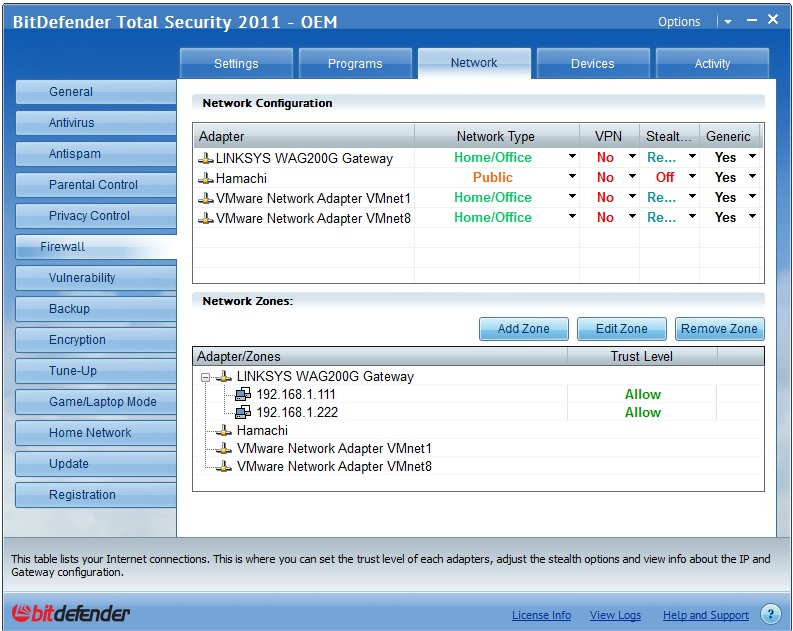This screenshot has height=631, width=793.
Task: Select the 192.168.1.111 zone row
Action: click(x=478, y=394)
